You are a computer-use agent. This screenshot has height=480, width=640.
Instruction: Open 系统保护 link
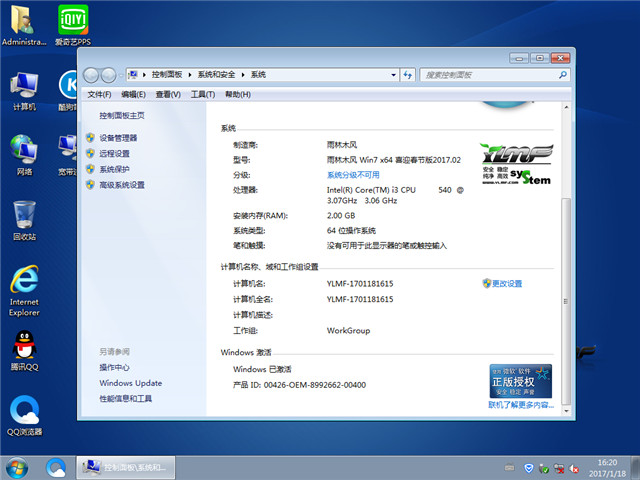(114, 169)
